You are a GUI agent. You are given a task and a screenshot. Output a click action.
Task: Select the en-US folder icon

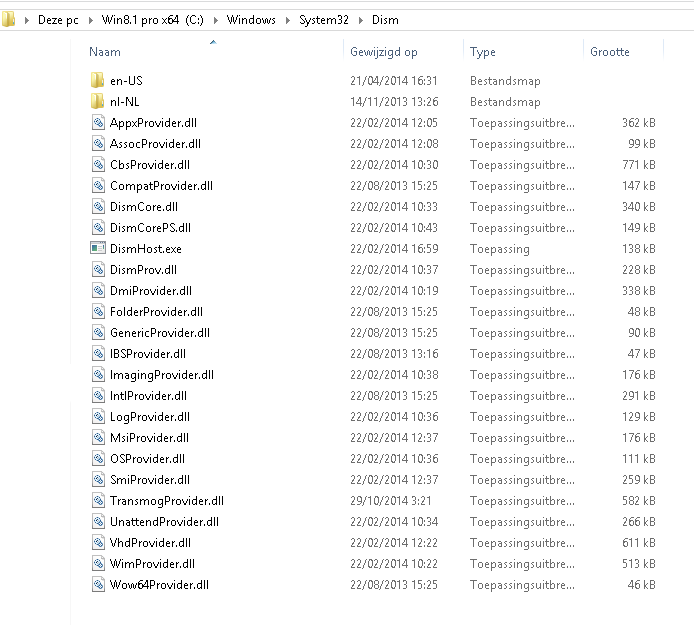(x=97, y=81)
